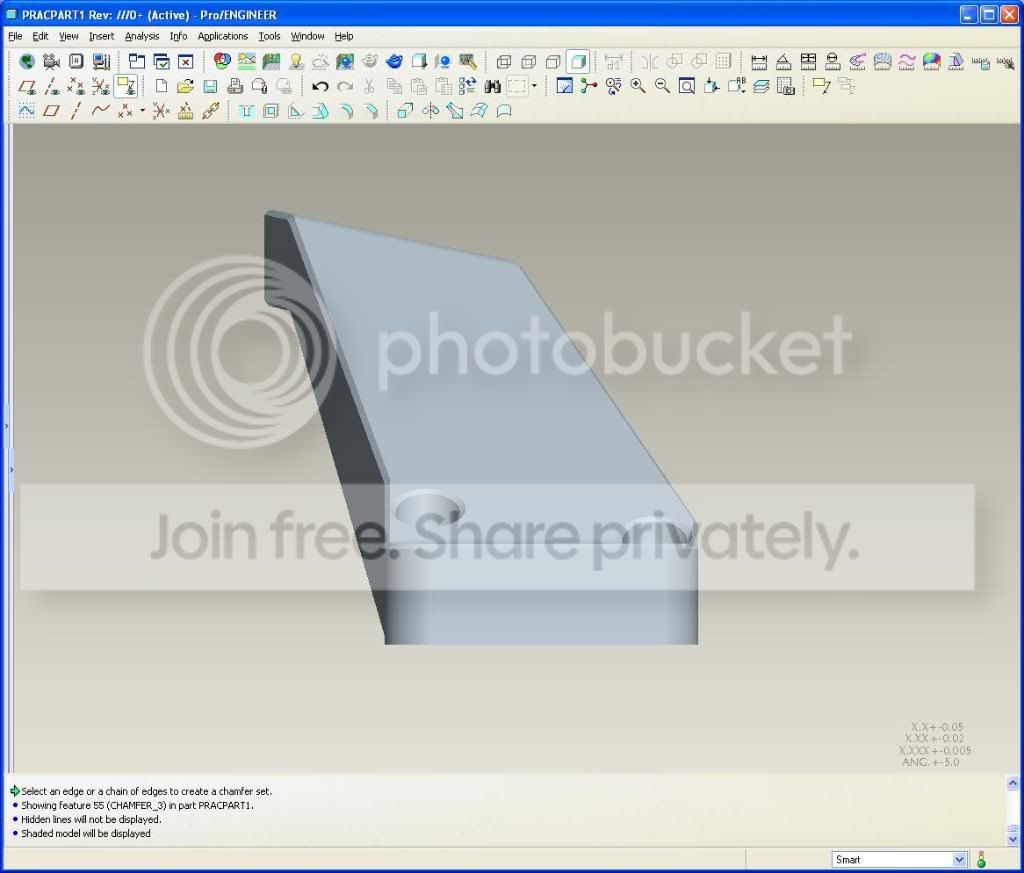Screen dimensions: 1024x873
Task: Open an existing file via folder icon
Action: 185,86
